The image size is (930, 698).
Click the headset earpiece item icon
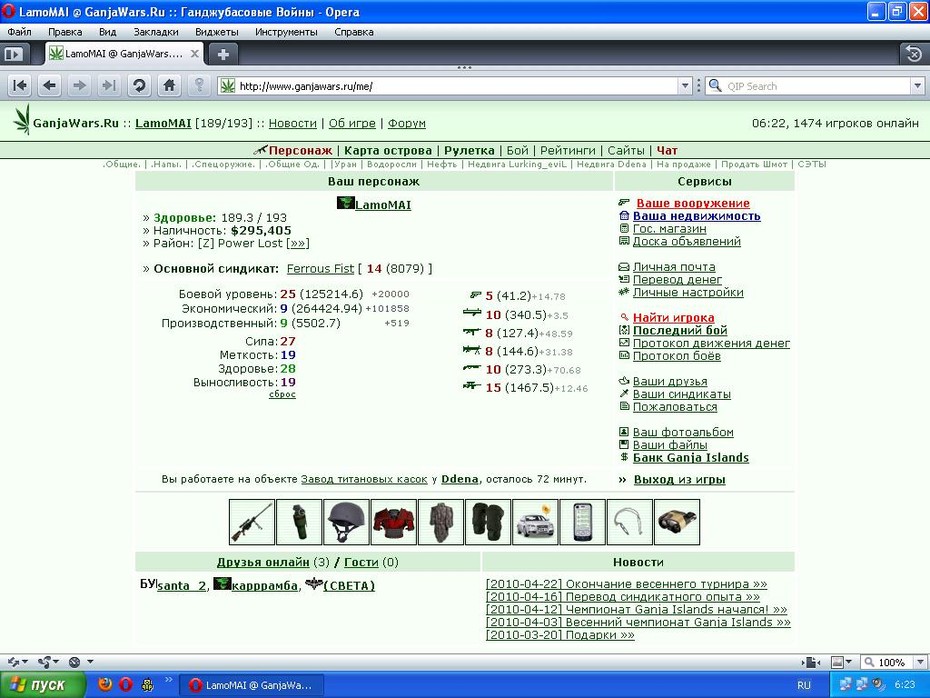click(x=629, y=522)
